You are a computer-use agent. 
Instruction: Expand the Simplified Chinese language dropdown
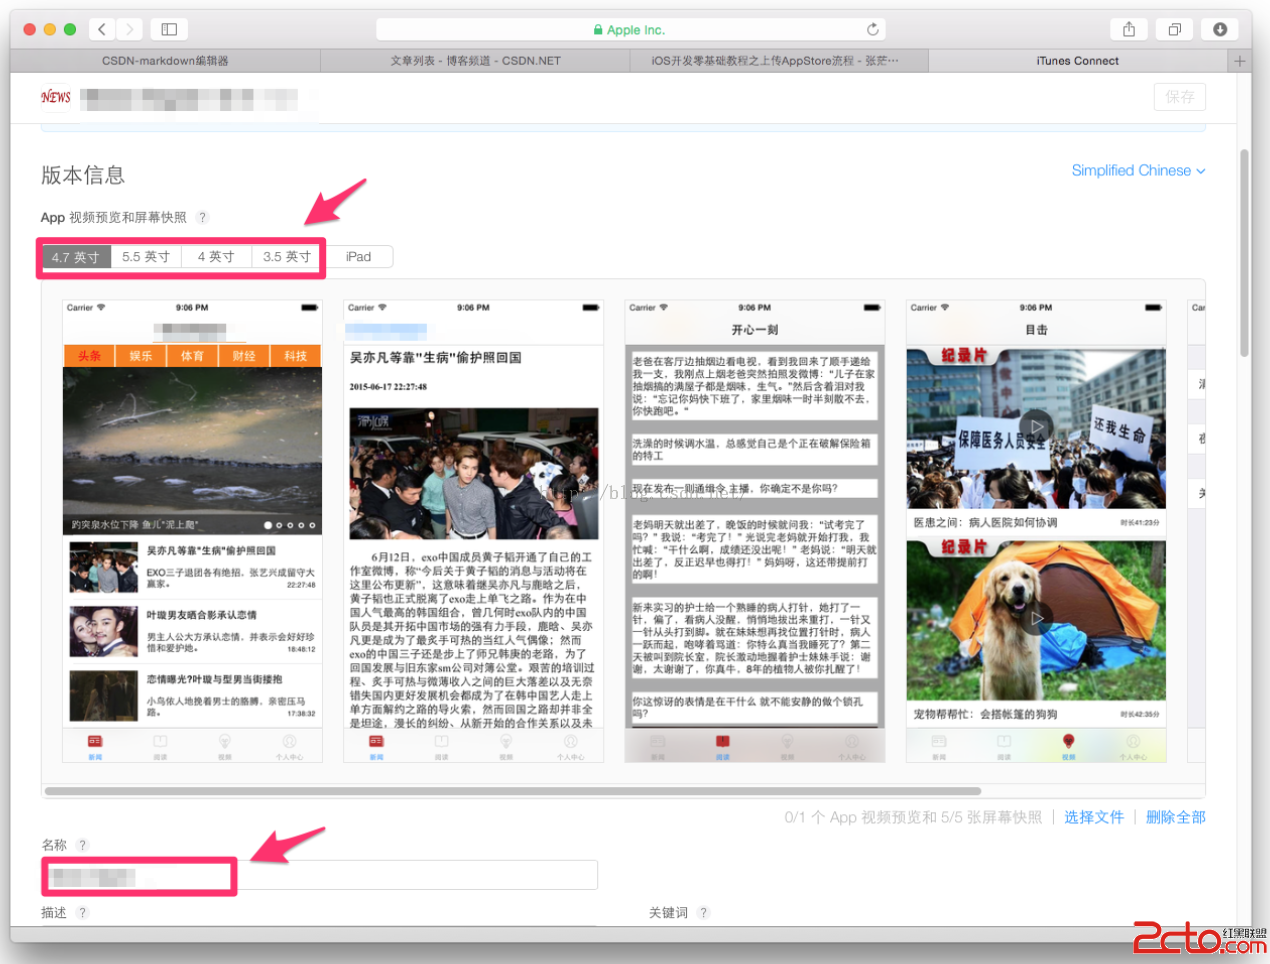[1138, 171]
